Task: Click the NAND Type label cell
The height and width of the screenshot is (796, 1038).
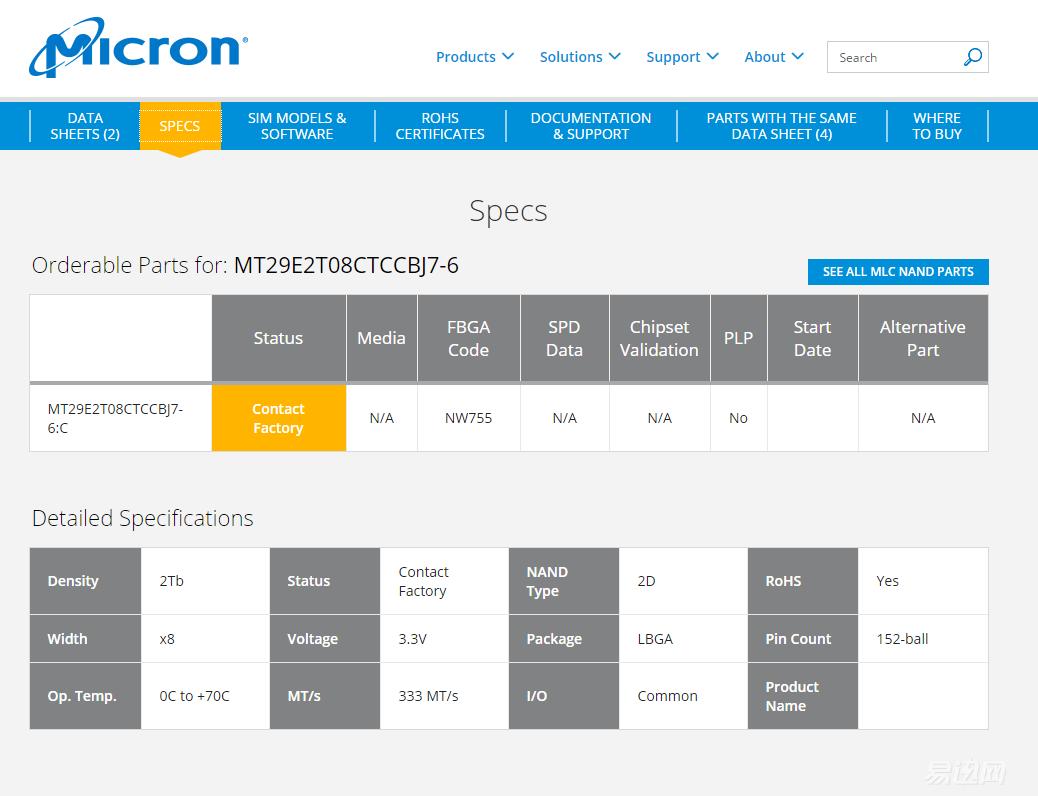Action: pos(564,581)
